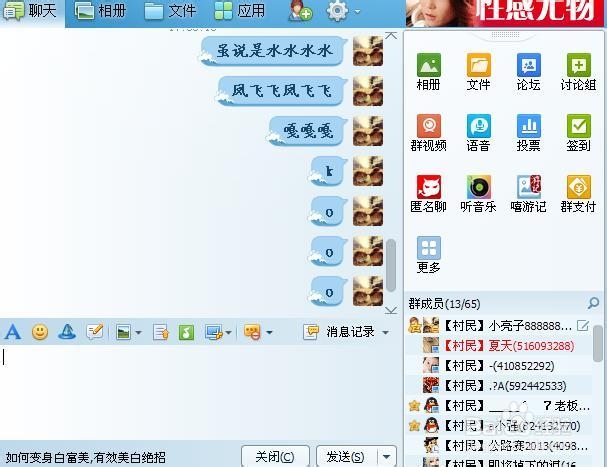This screenshot has height=467, width=607.
Task: Expand the screenshot options dropdown arrow
Action: click(228, 332)
